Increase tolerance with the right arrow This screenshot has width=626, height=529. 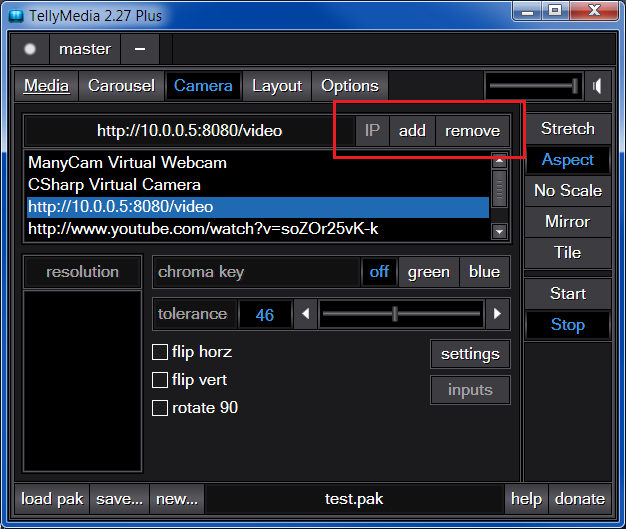click(x=497, y=314)
